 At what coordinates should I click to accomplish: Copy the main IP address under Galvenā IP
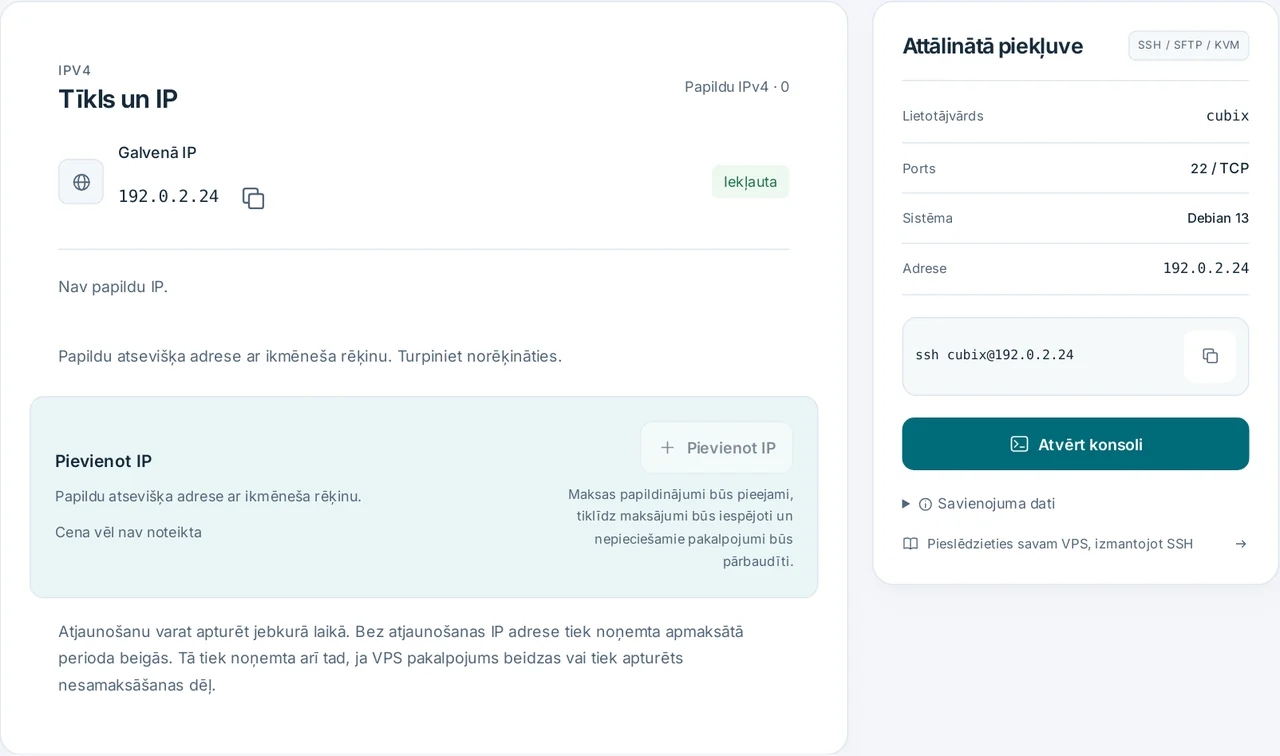click(x=253, y=198)
